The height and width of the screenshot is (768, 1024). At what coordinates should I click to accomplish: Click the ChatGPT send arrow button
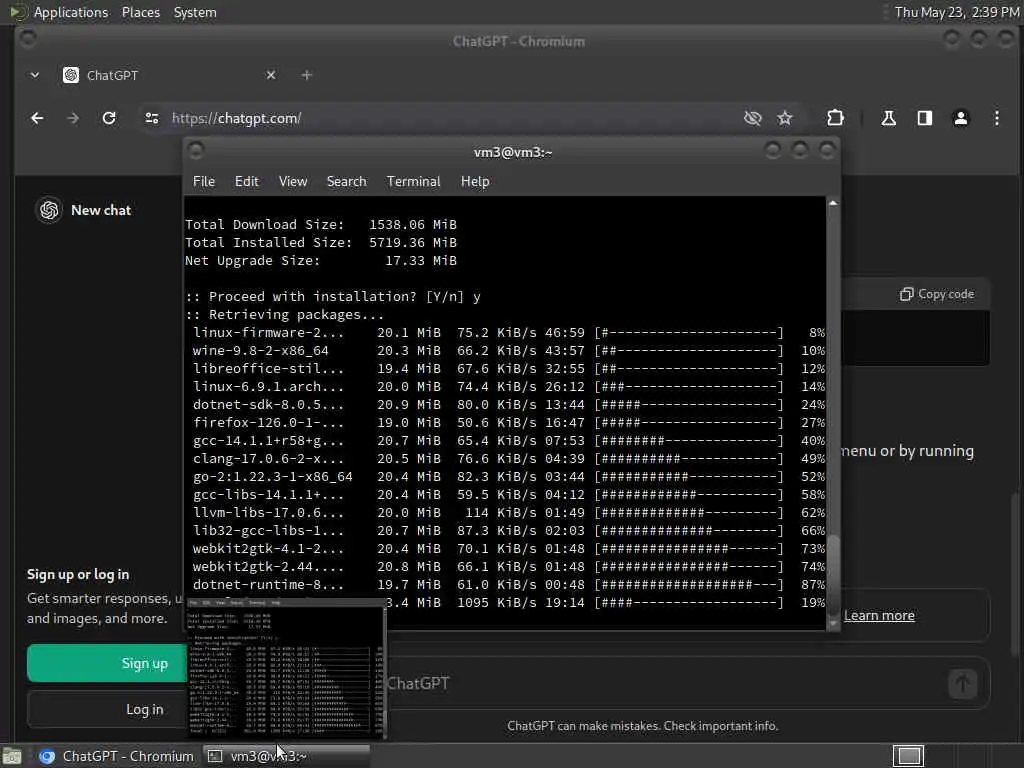point(962,683)
